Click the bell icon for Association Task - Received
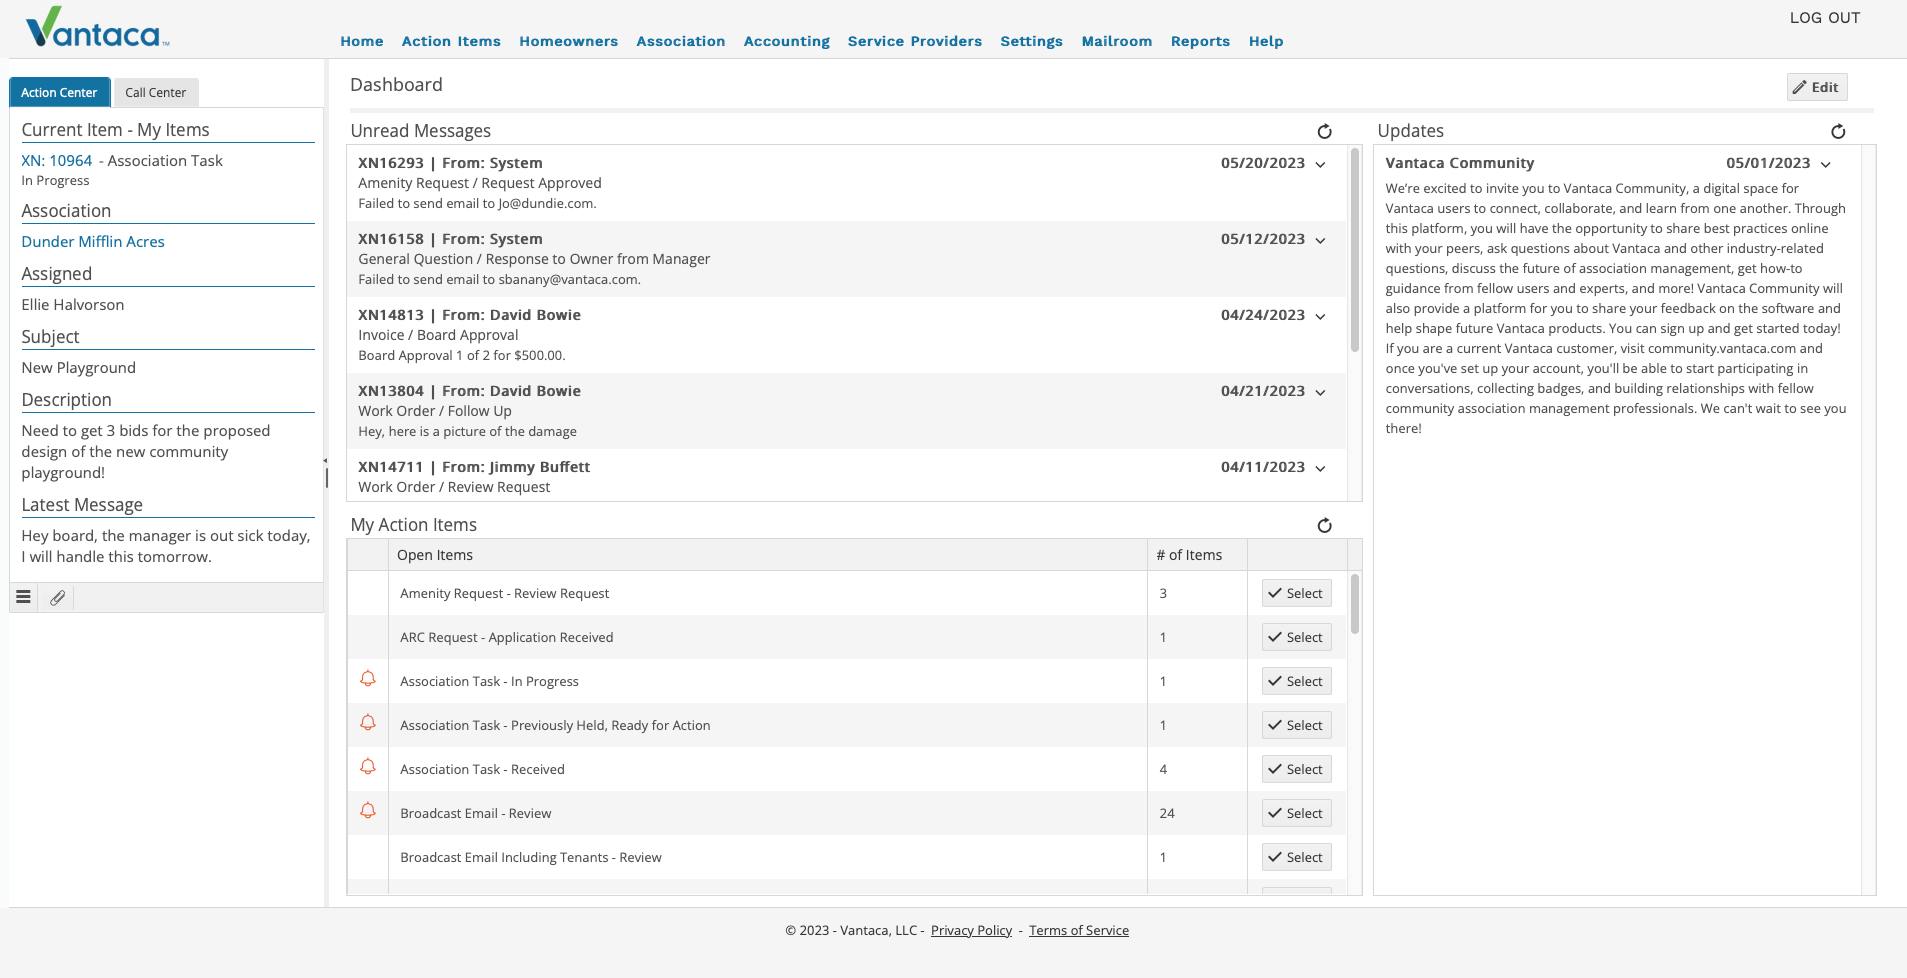The image size is (1907, 978). click(367, 766)
